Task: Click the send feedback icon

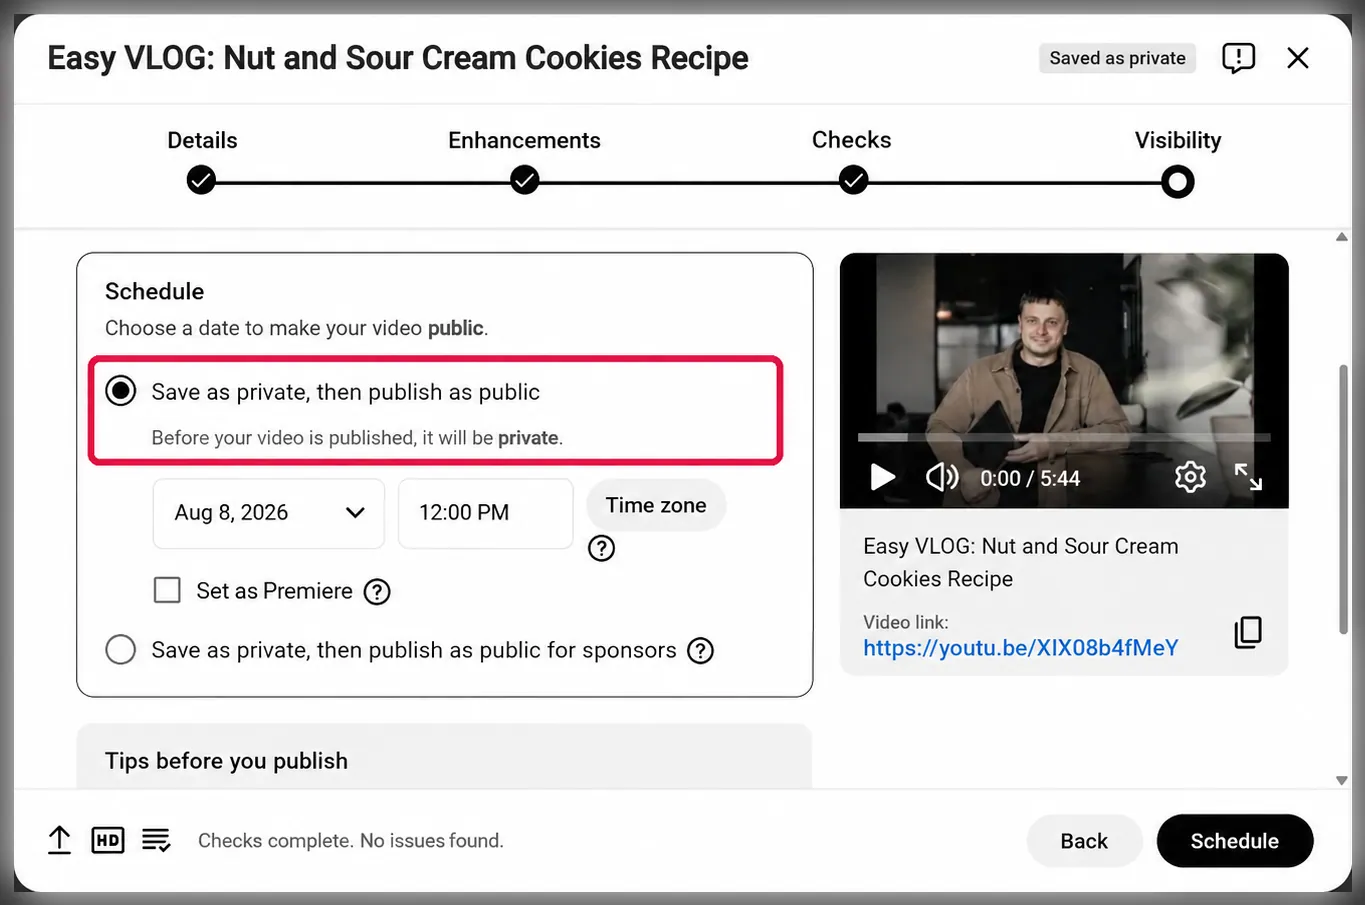Action: click(x=1238, y=58)
